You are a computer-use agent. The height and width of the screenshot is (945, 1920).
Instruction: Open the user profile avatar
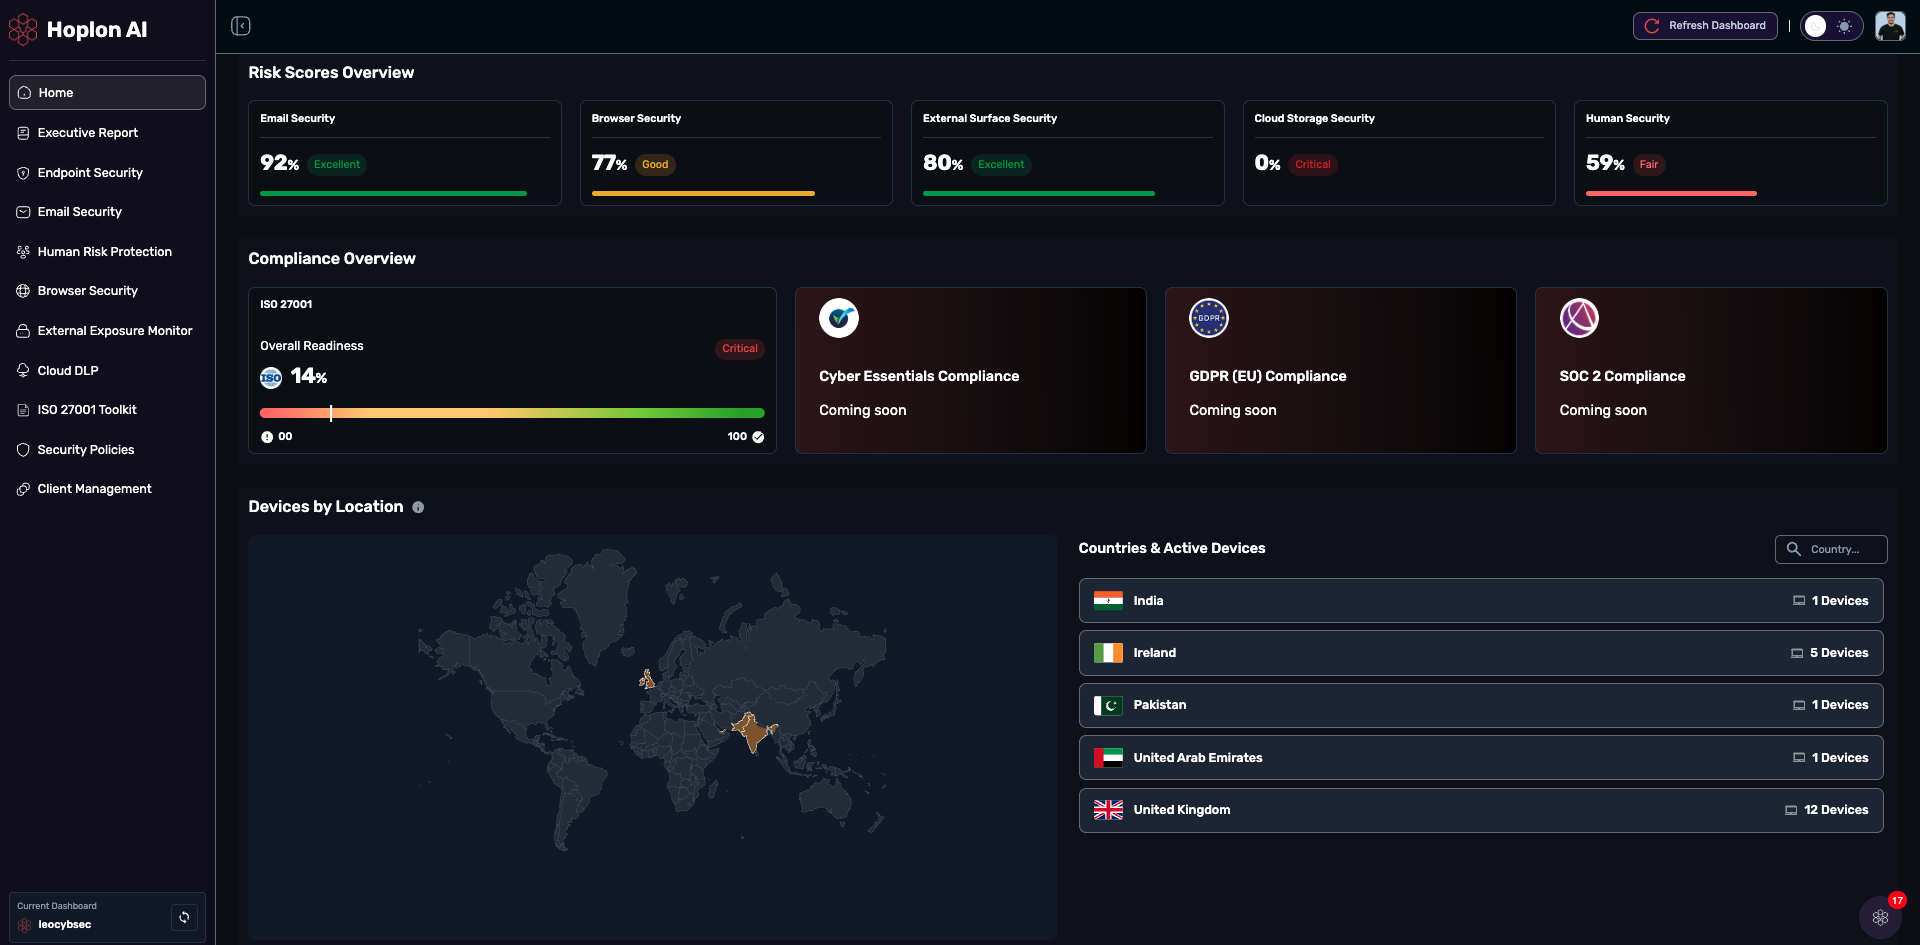(1889, 26)
